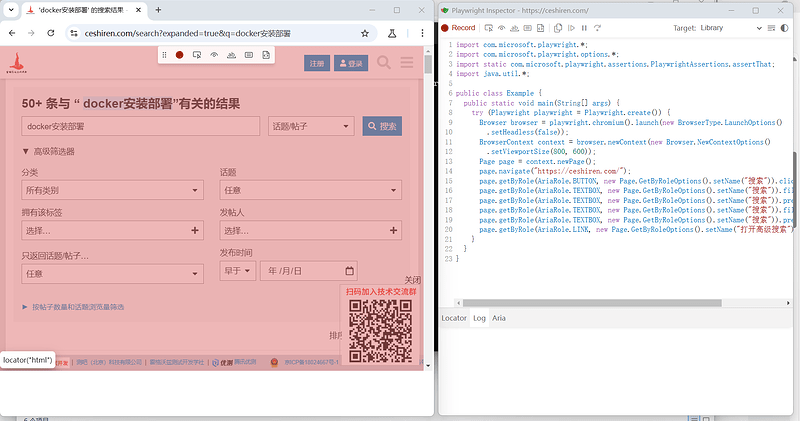Open the 话题 任意 dropdown
The height and width of the screenshot is (421, 800).
click(311, 190)
